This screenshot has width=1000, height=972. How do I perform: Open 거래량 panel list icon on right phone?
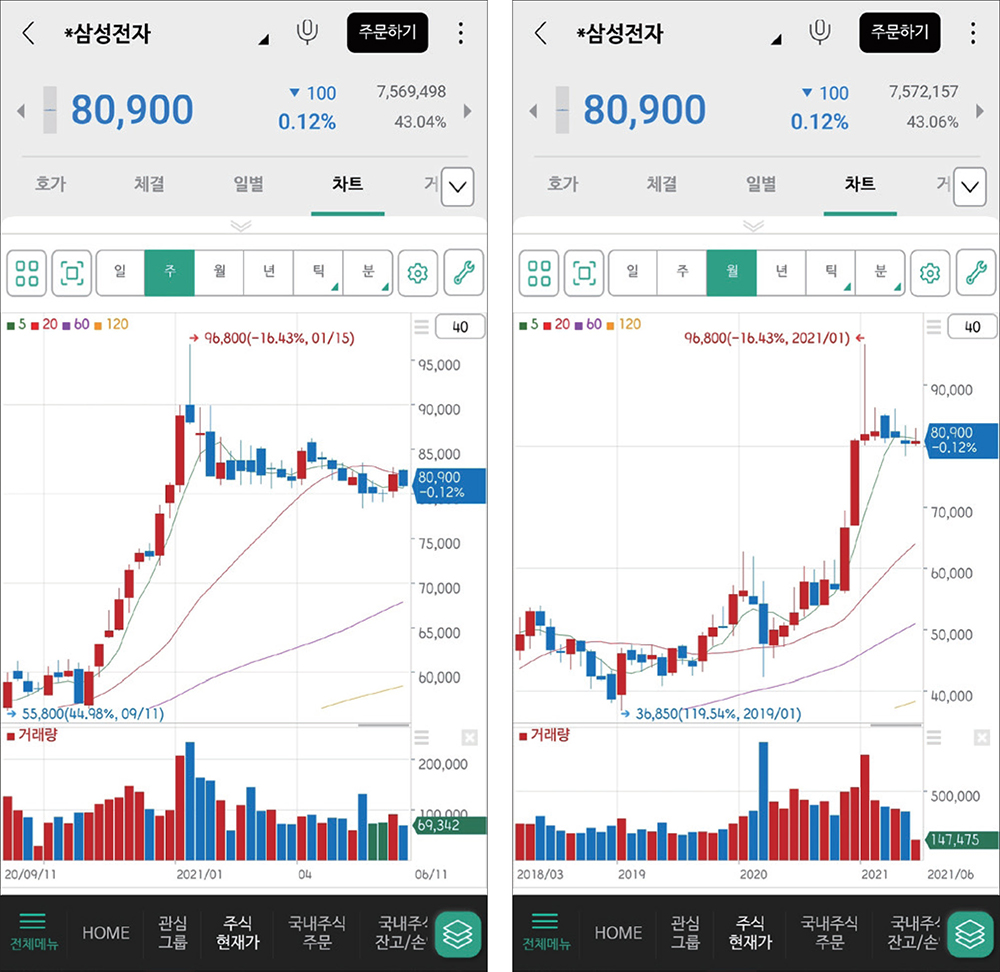click(934, 738)
